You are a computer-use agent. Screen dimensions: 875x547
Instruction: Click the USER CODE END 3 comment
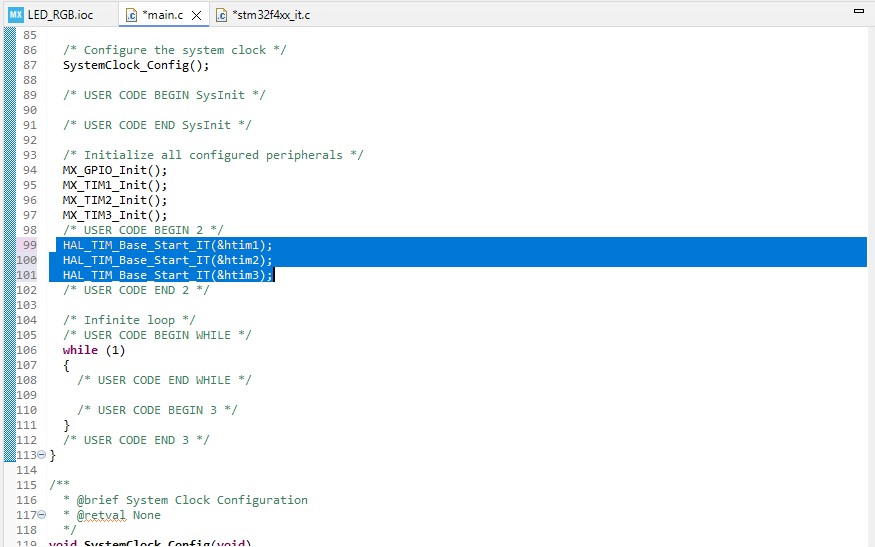coord(136,440)
